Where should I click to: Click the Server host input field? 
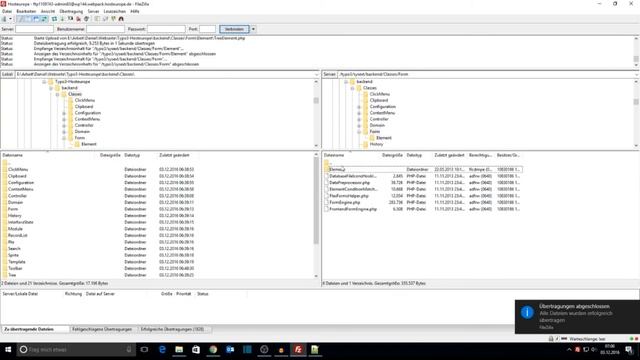point(34,29)
